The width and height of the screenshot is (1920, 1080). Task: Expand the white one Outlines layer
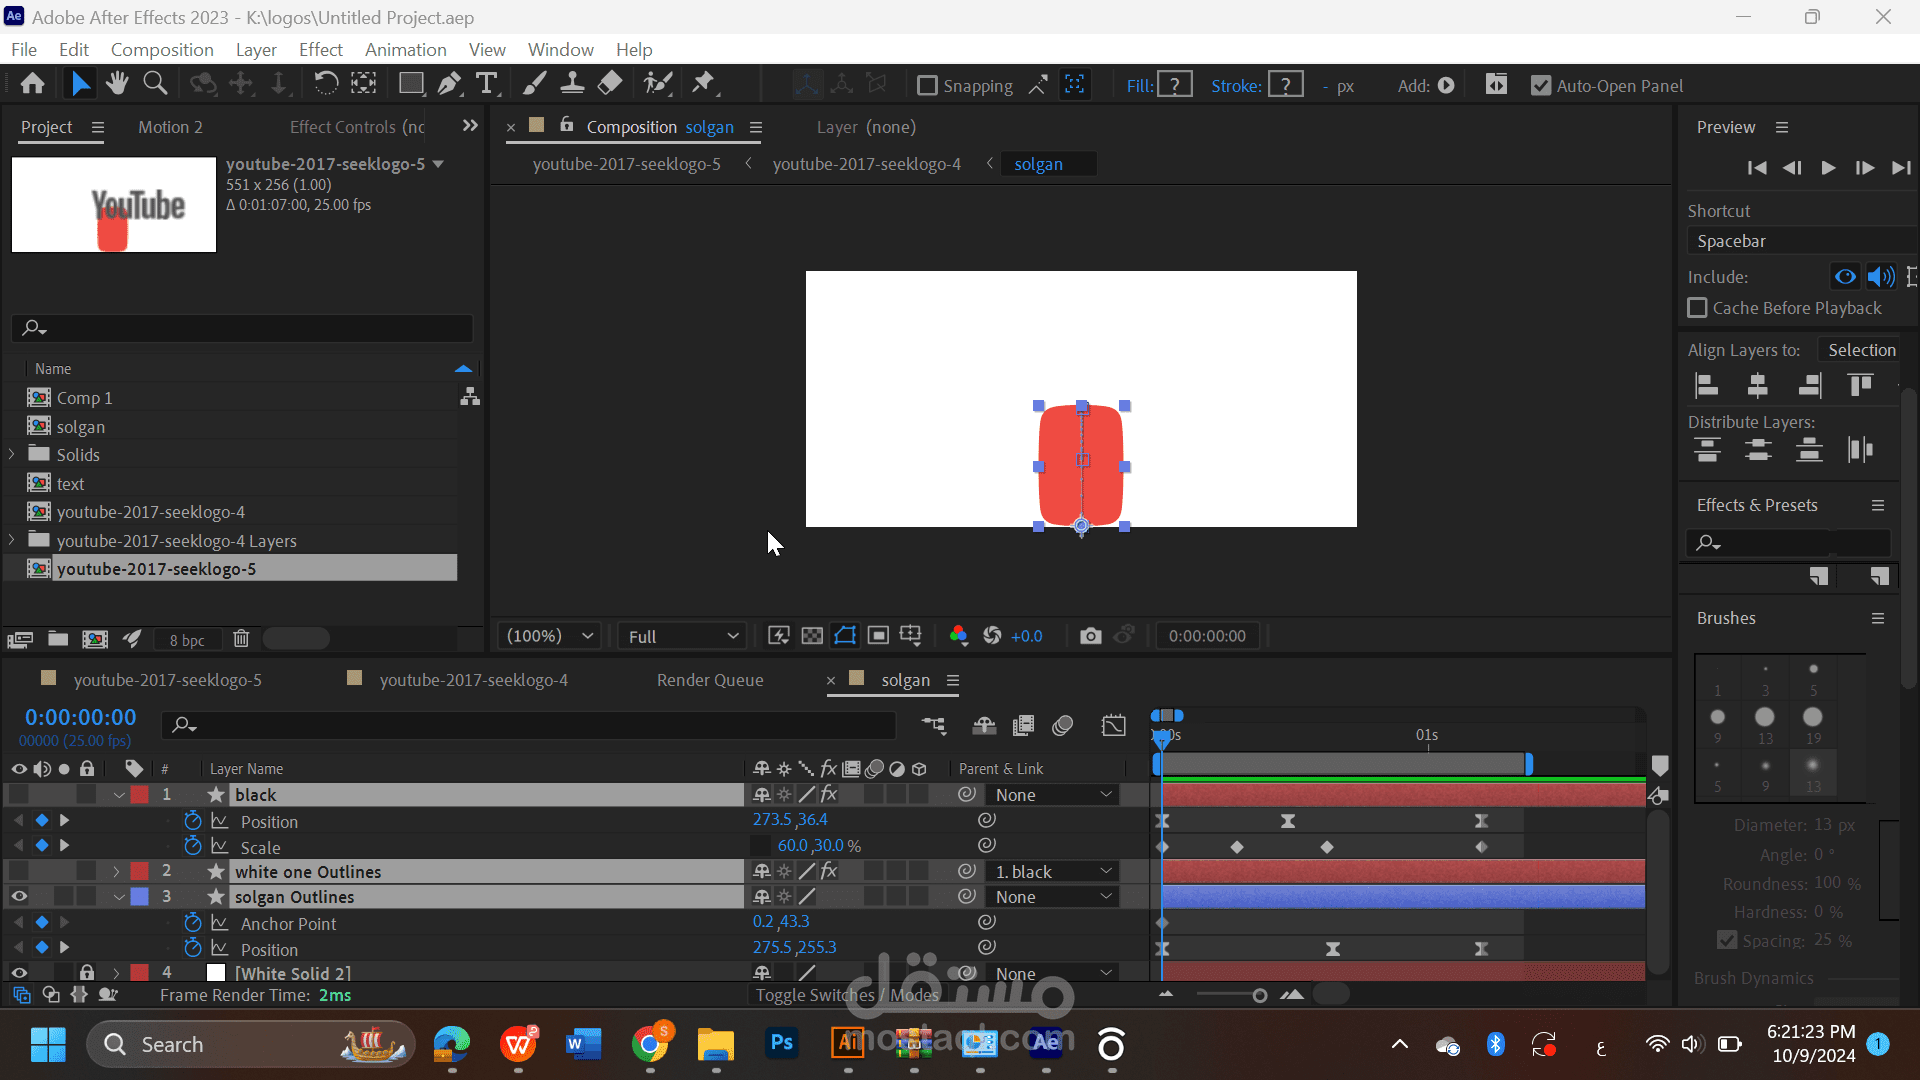tap(117, 872)
